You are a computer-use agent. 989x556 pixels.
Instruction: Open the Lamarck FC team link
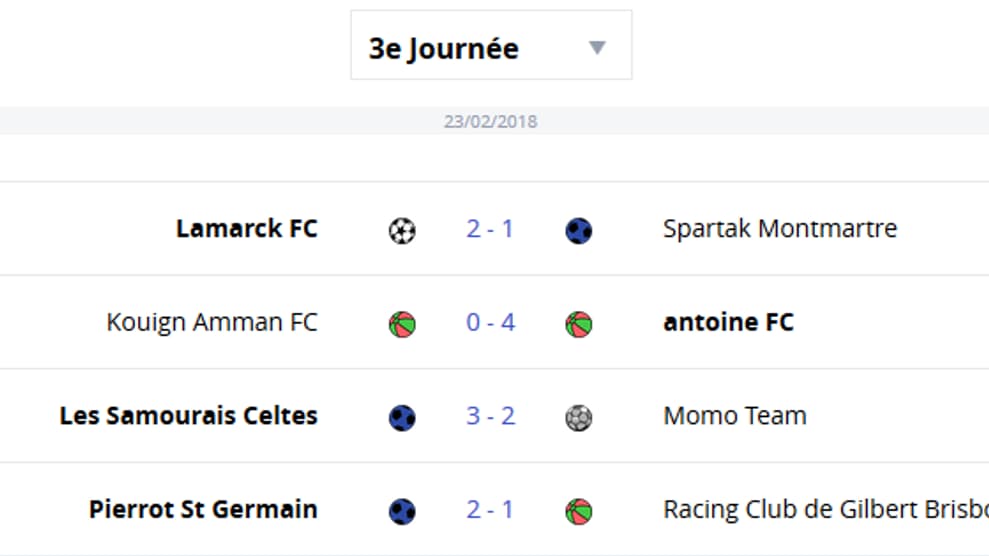[x=247, y=229]
